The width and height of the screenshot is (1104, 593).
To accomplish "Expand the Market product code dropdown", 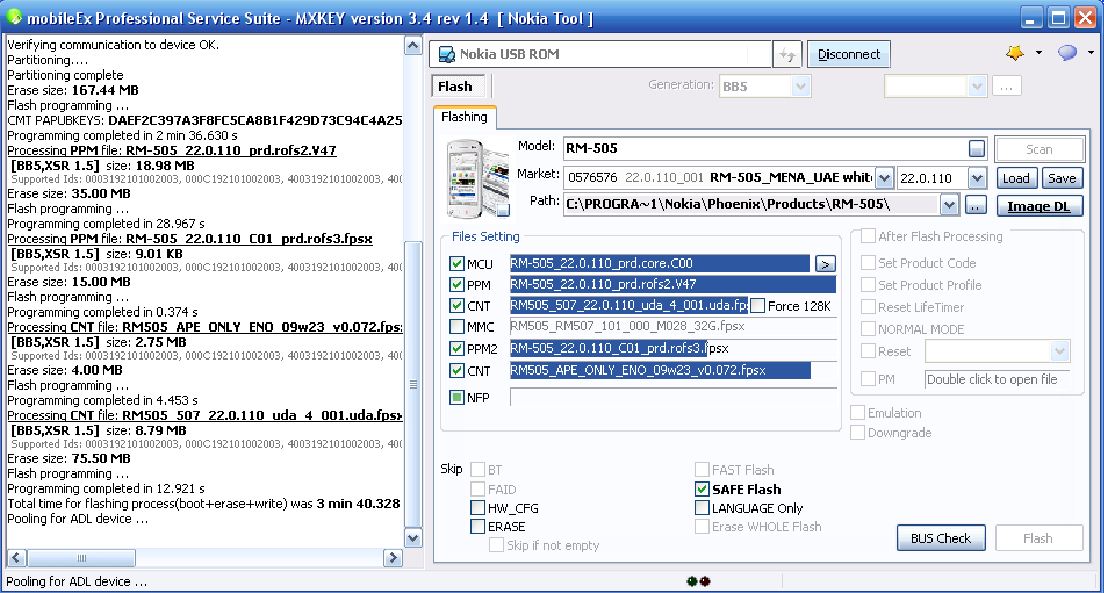I will point(884,178).
